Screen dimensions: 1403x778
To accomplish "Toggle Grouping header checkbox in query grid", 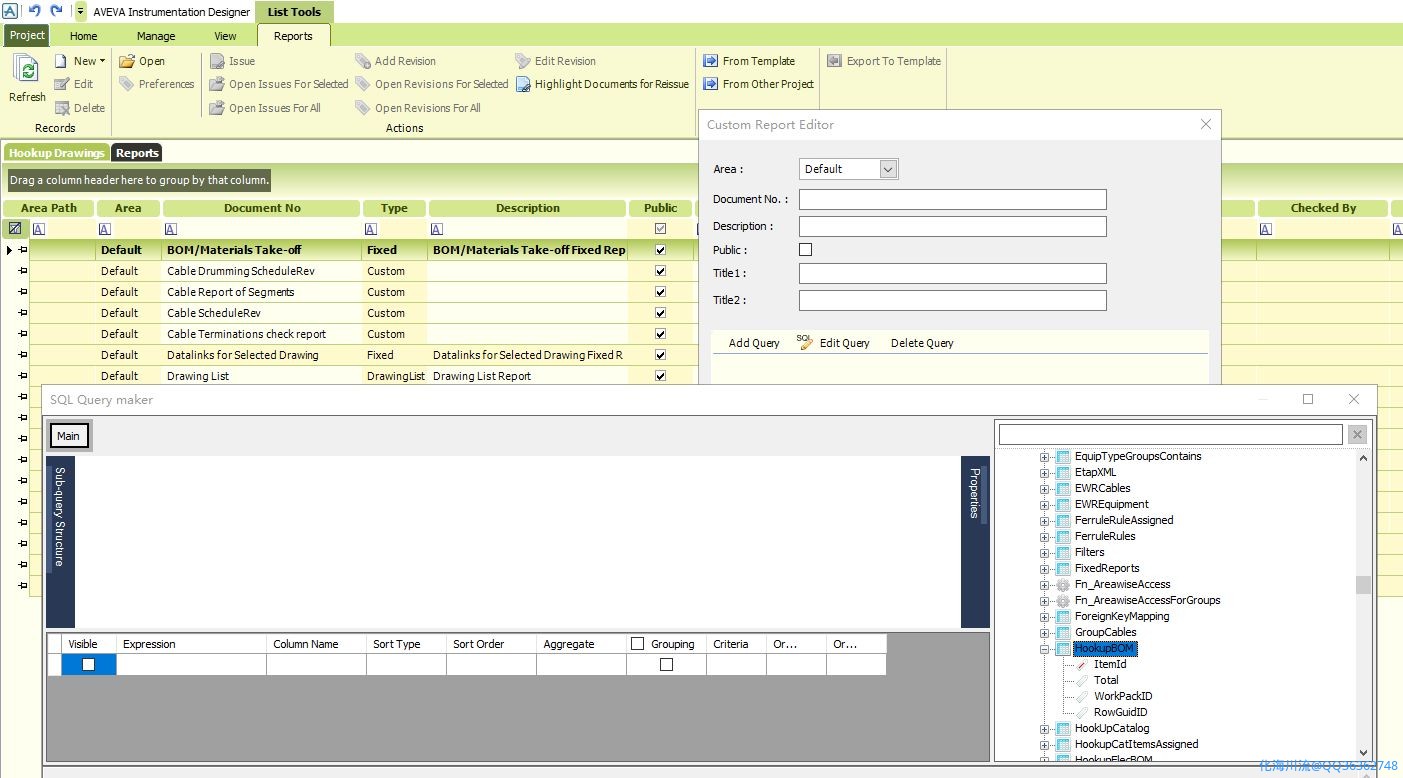I will click(638, 644).
